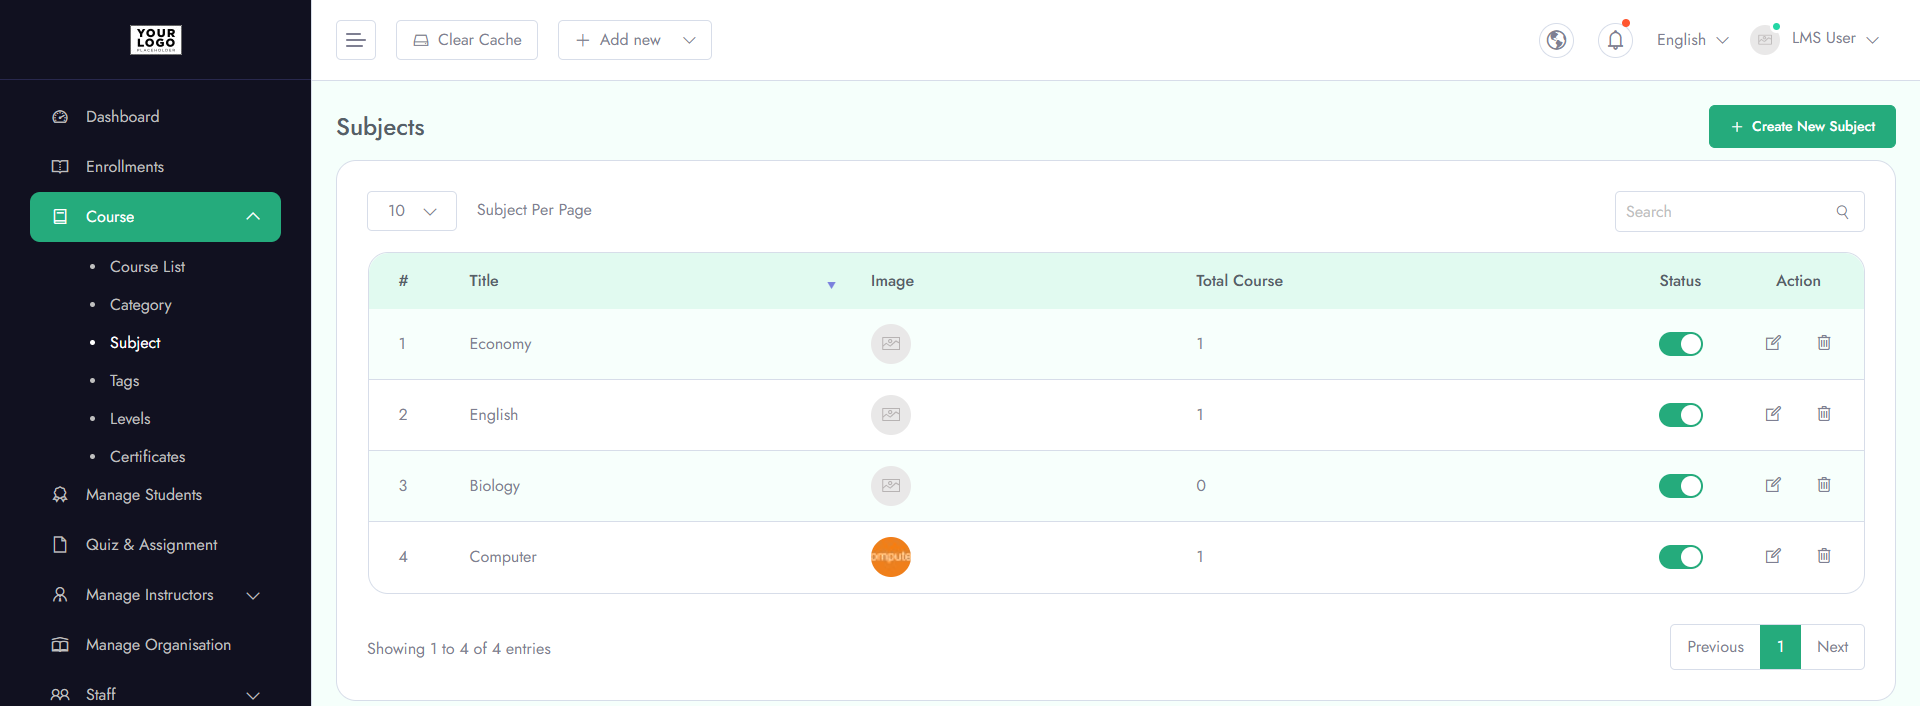Click the search magnifier icon
Screen dimensions: 1920x706
(1842, 212)
